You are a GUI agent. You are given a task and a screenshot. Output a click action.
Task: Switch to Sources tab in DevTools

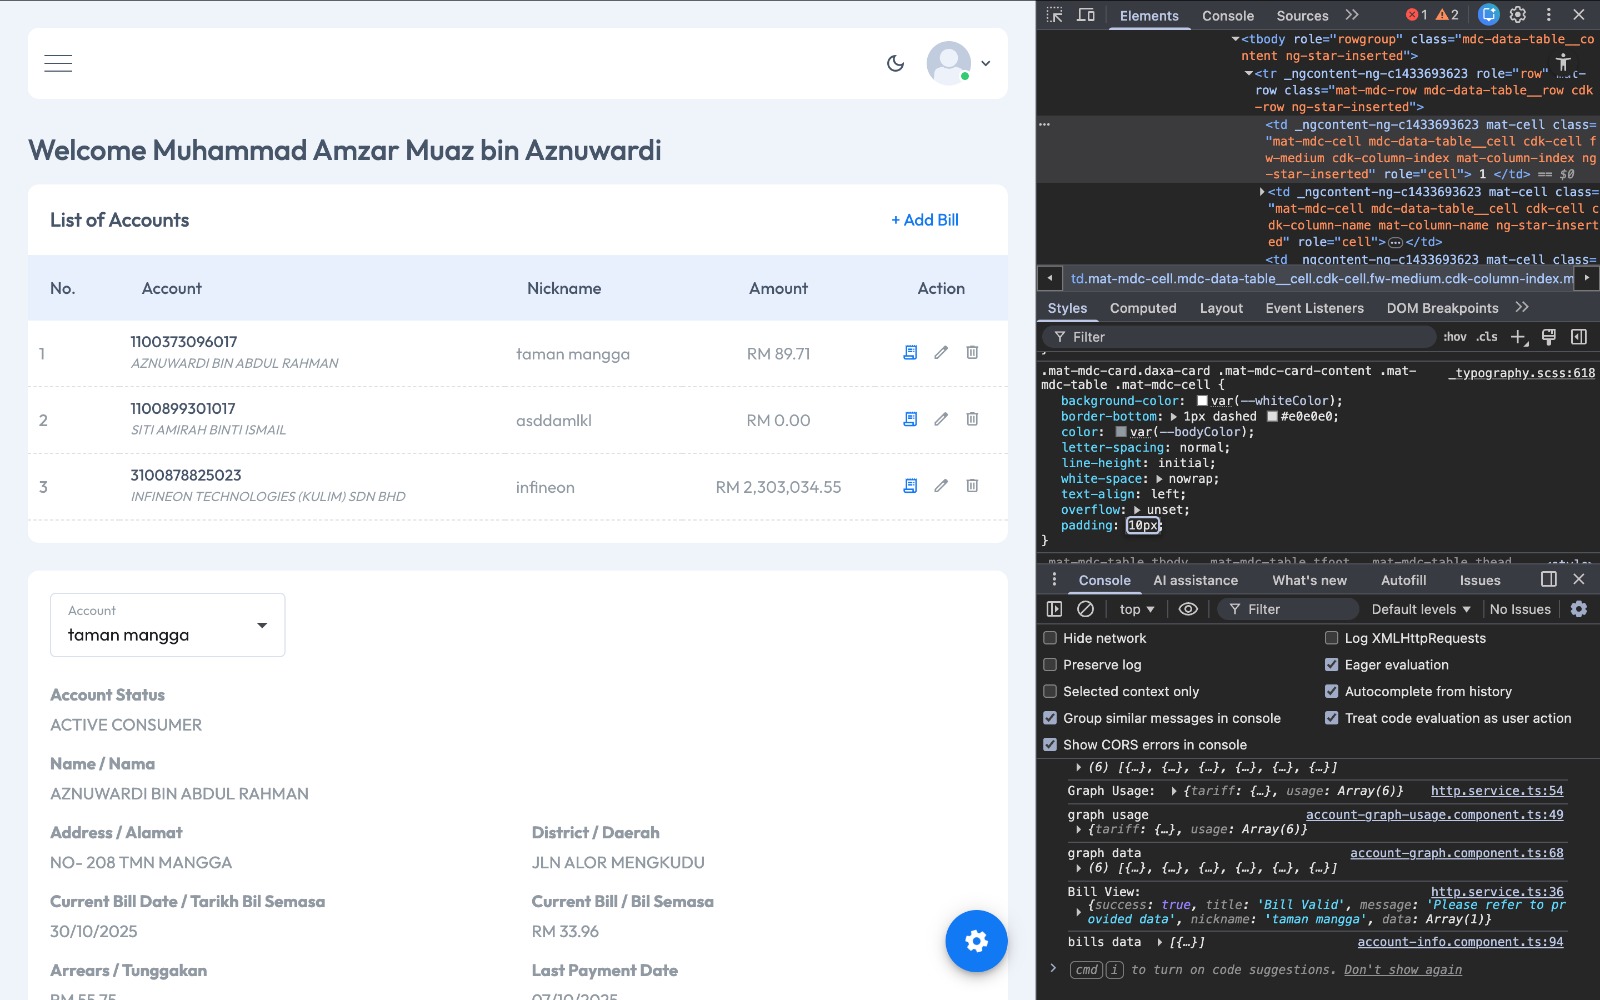tap(1302, 16)
